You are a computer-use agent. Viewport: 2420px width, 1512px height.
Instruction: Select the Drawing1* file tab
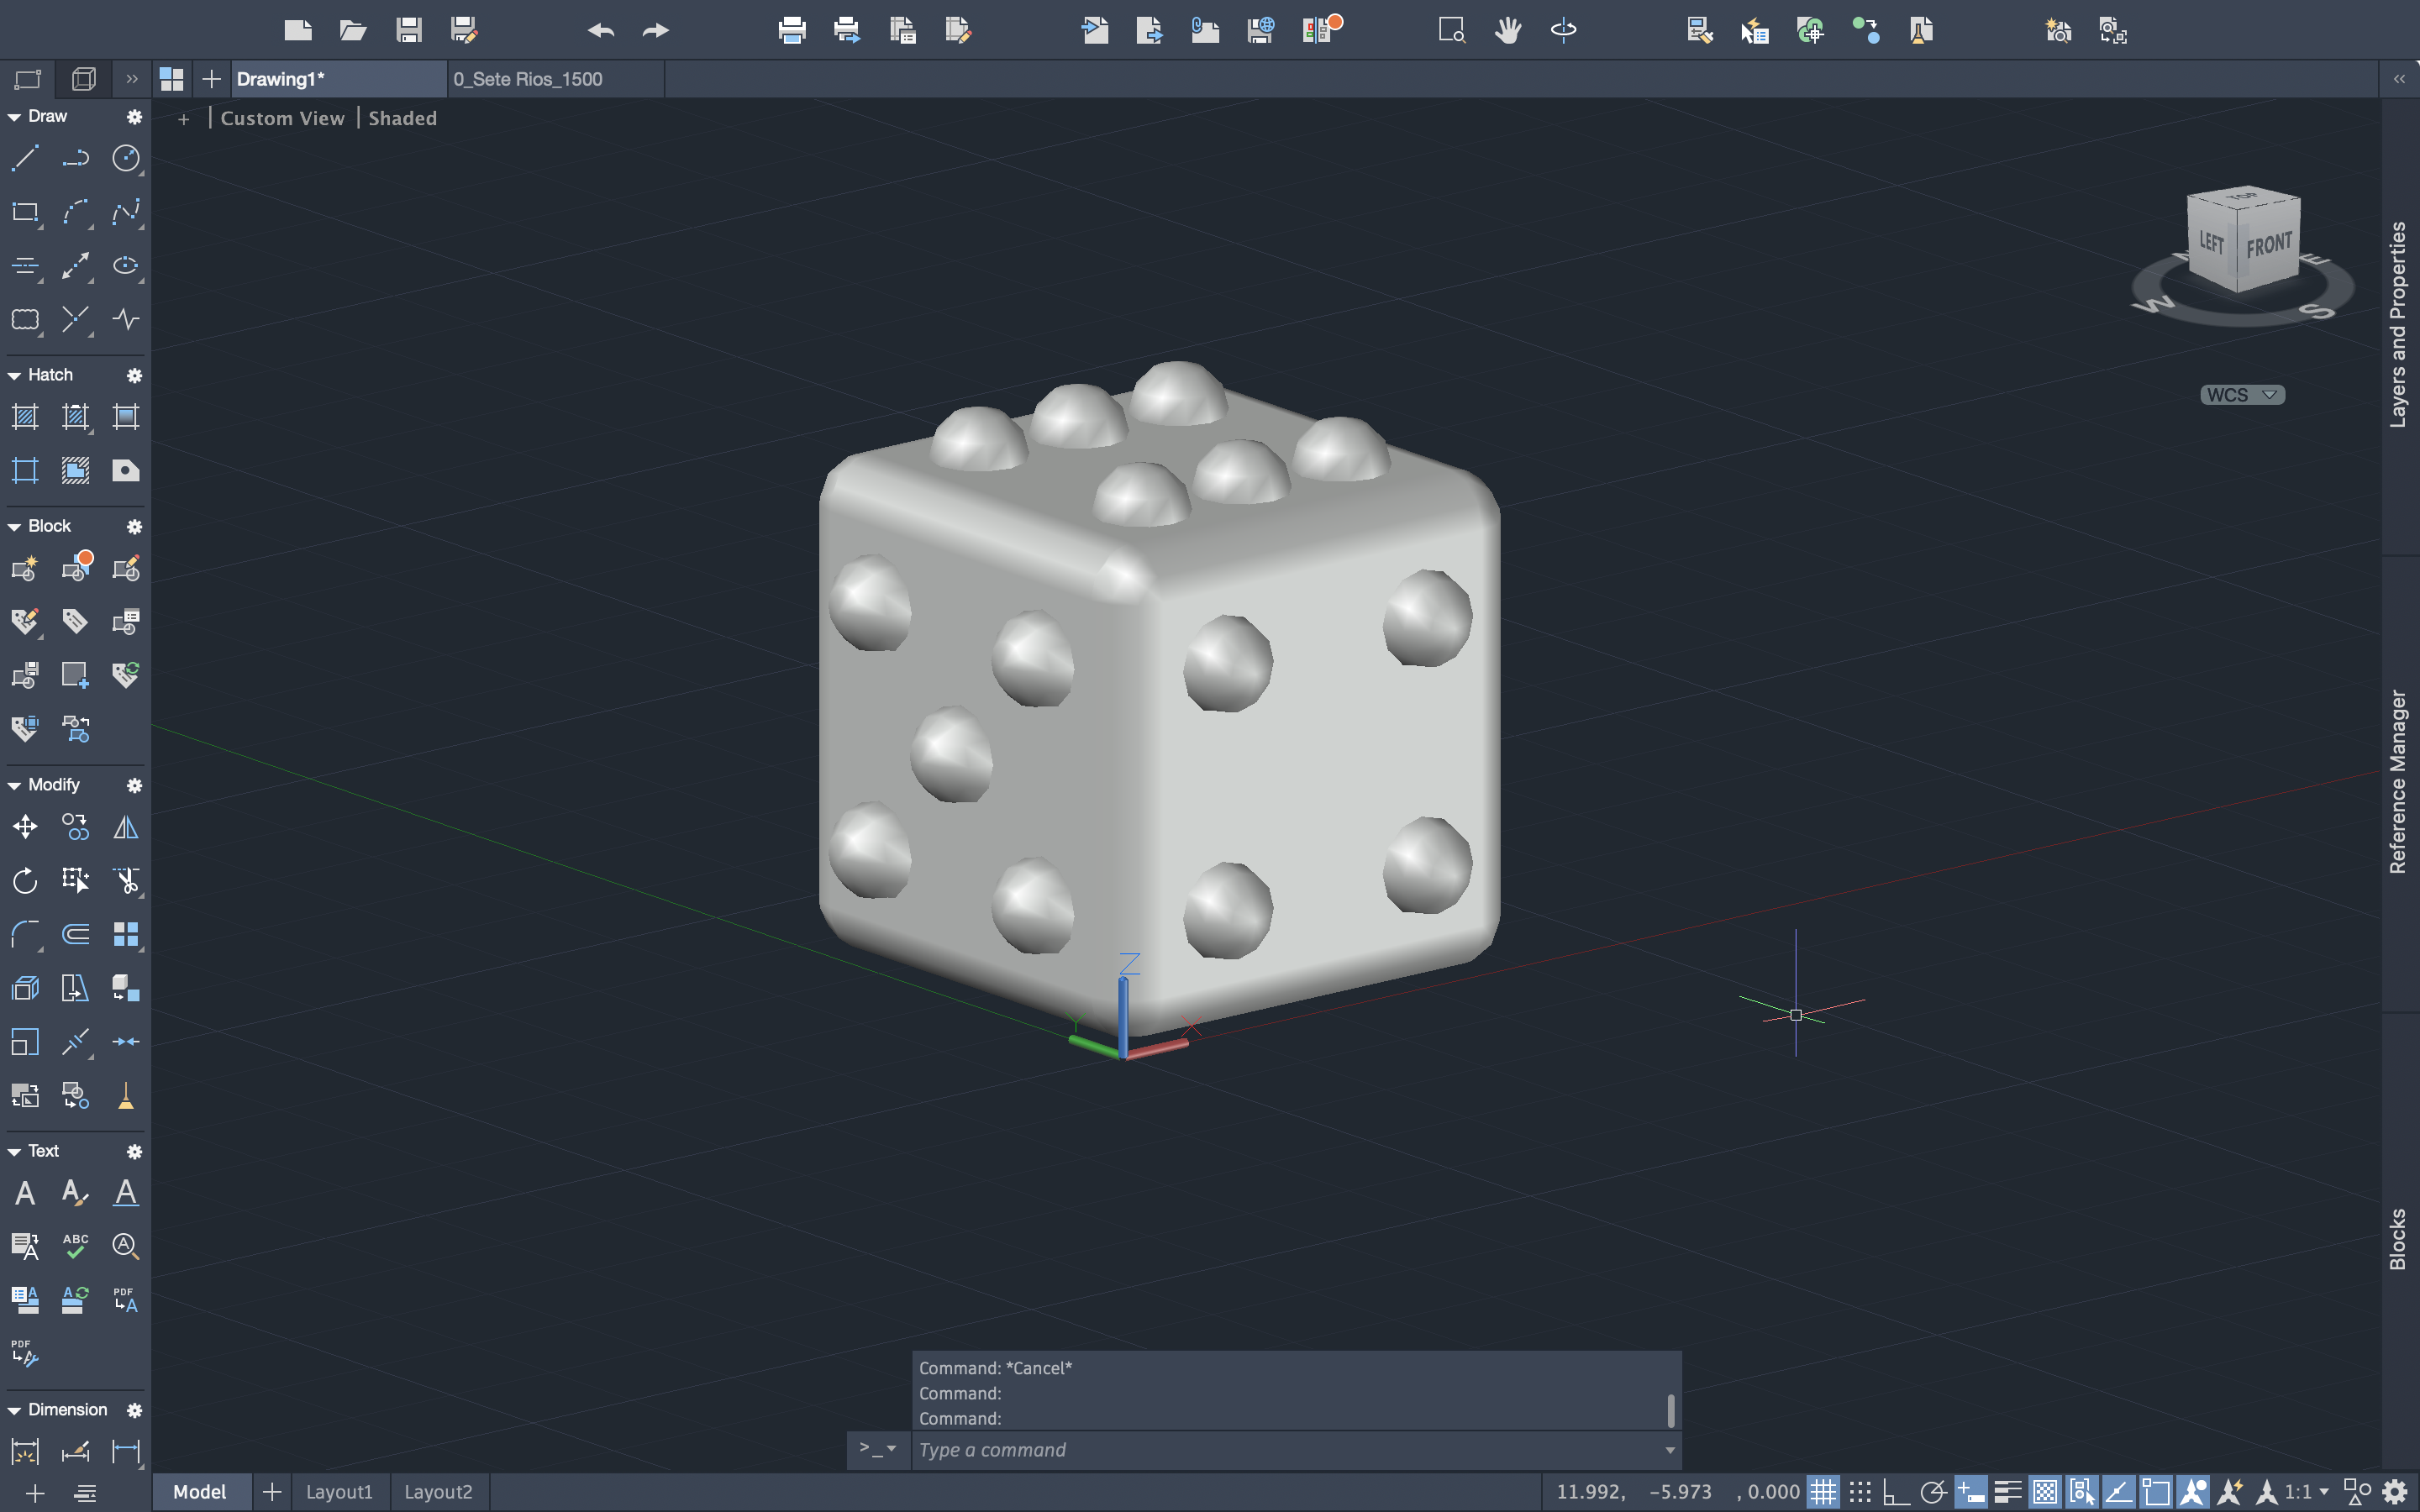pyautogui.click(x=338, y=79)
